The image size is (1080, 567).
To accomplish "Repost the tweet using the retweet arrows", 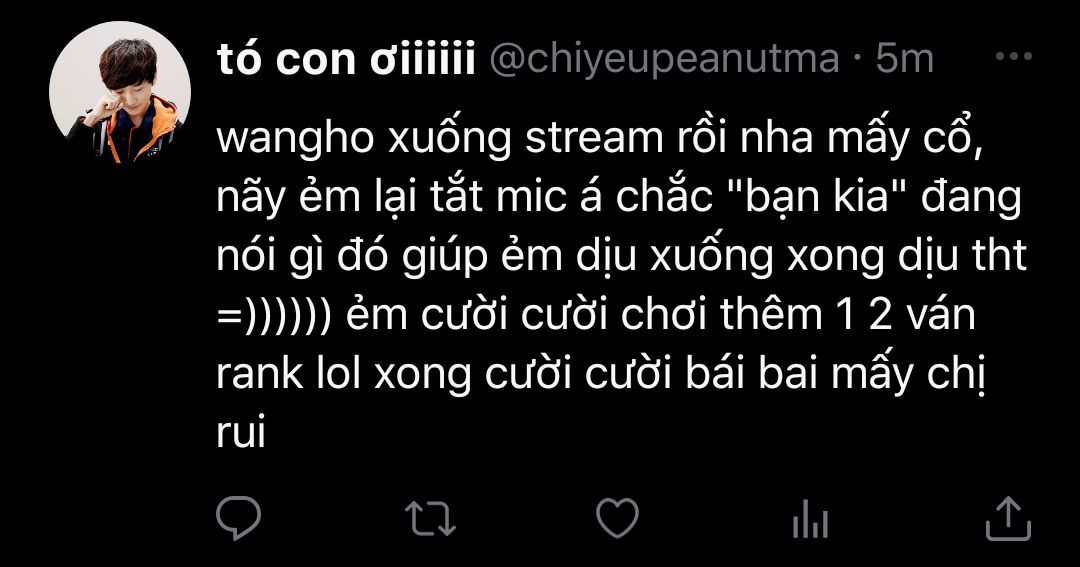I will point(430,519).
